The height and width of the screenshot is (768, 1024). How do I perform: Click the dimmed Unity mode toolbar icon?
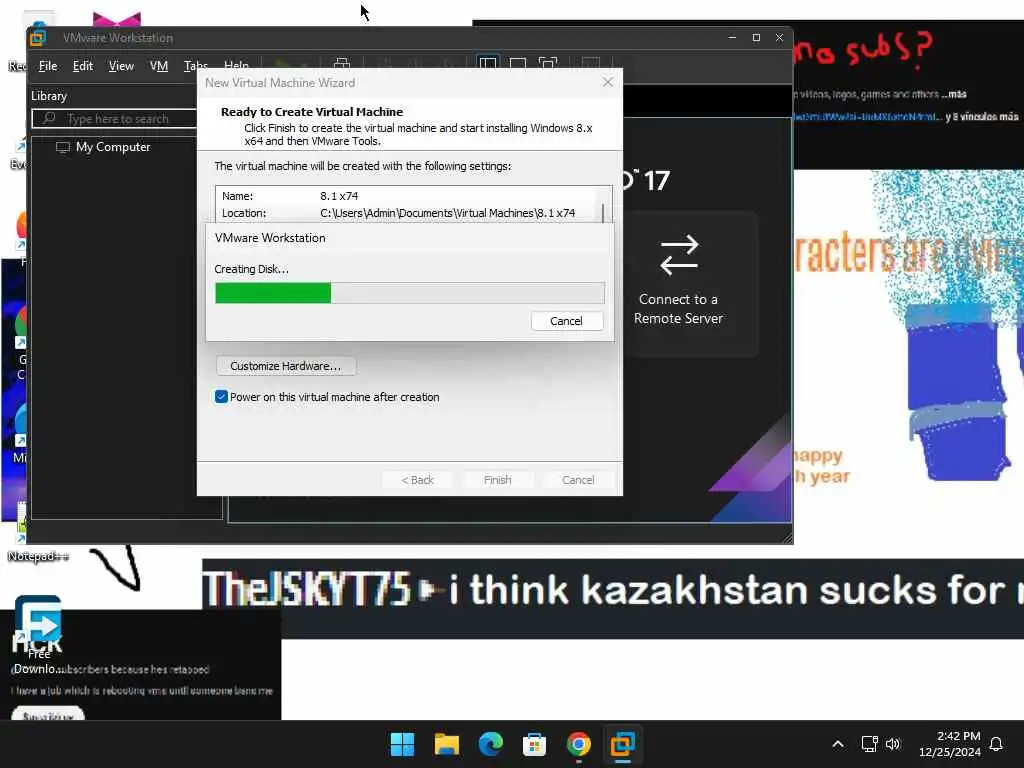pos(590,62)
